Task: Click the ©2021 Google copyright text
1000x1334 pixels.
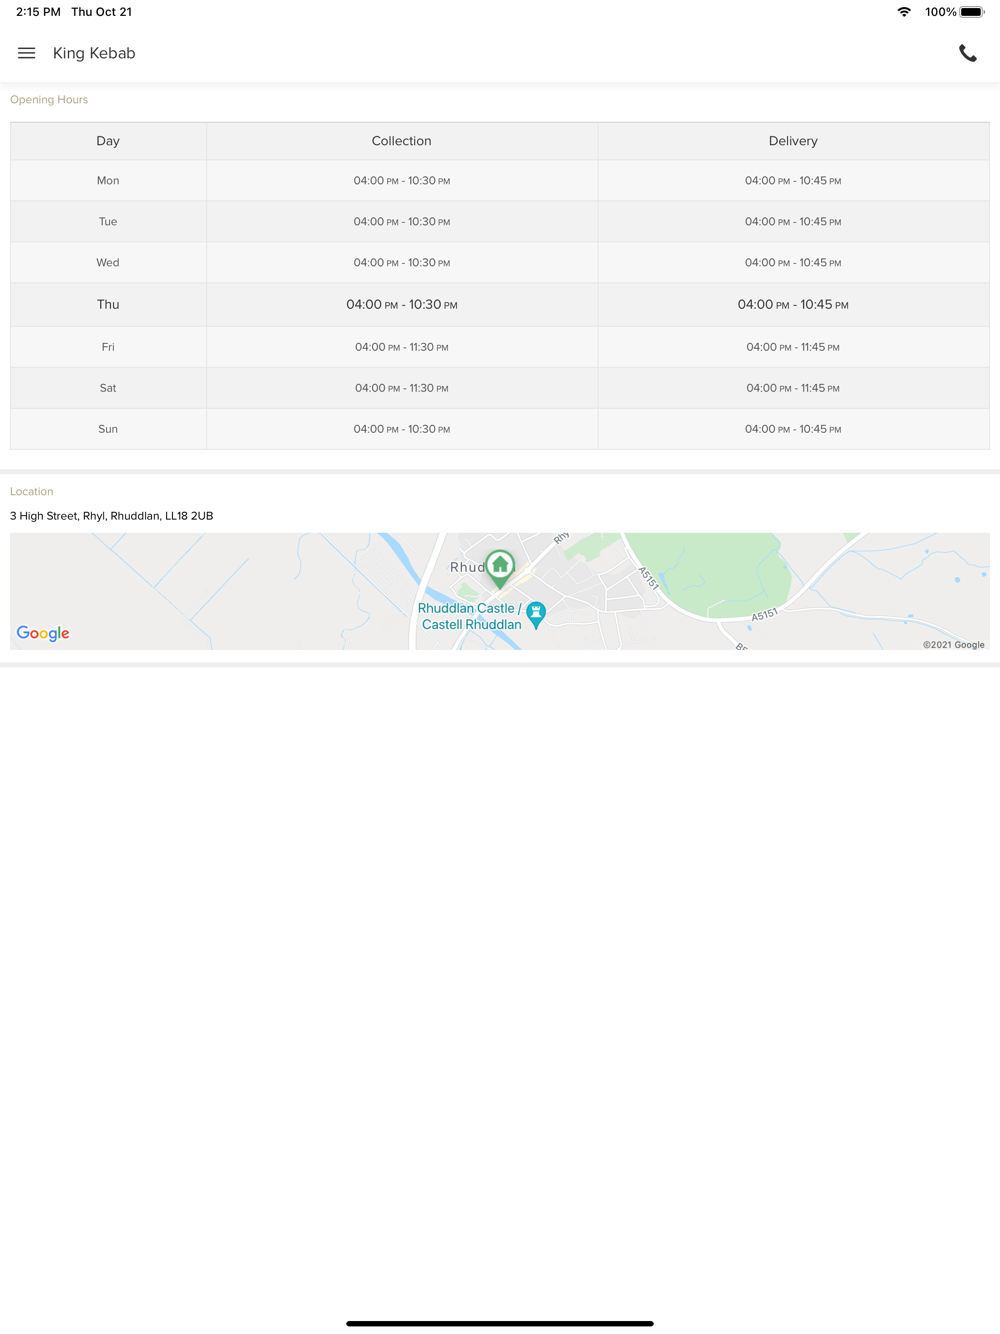Action: tap(953, 645)
